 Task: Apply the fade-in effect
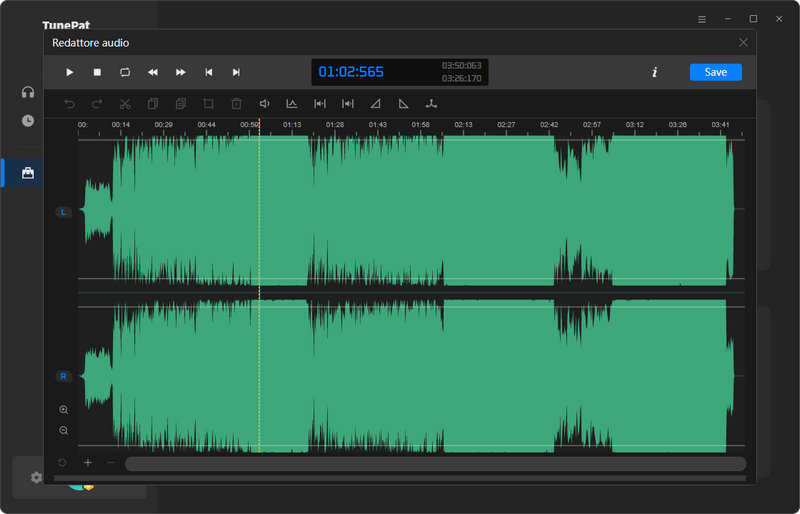point(376,104)
